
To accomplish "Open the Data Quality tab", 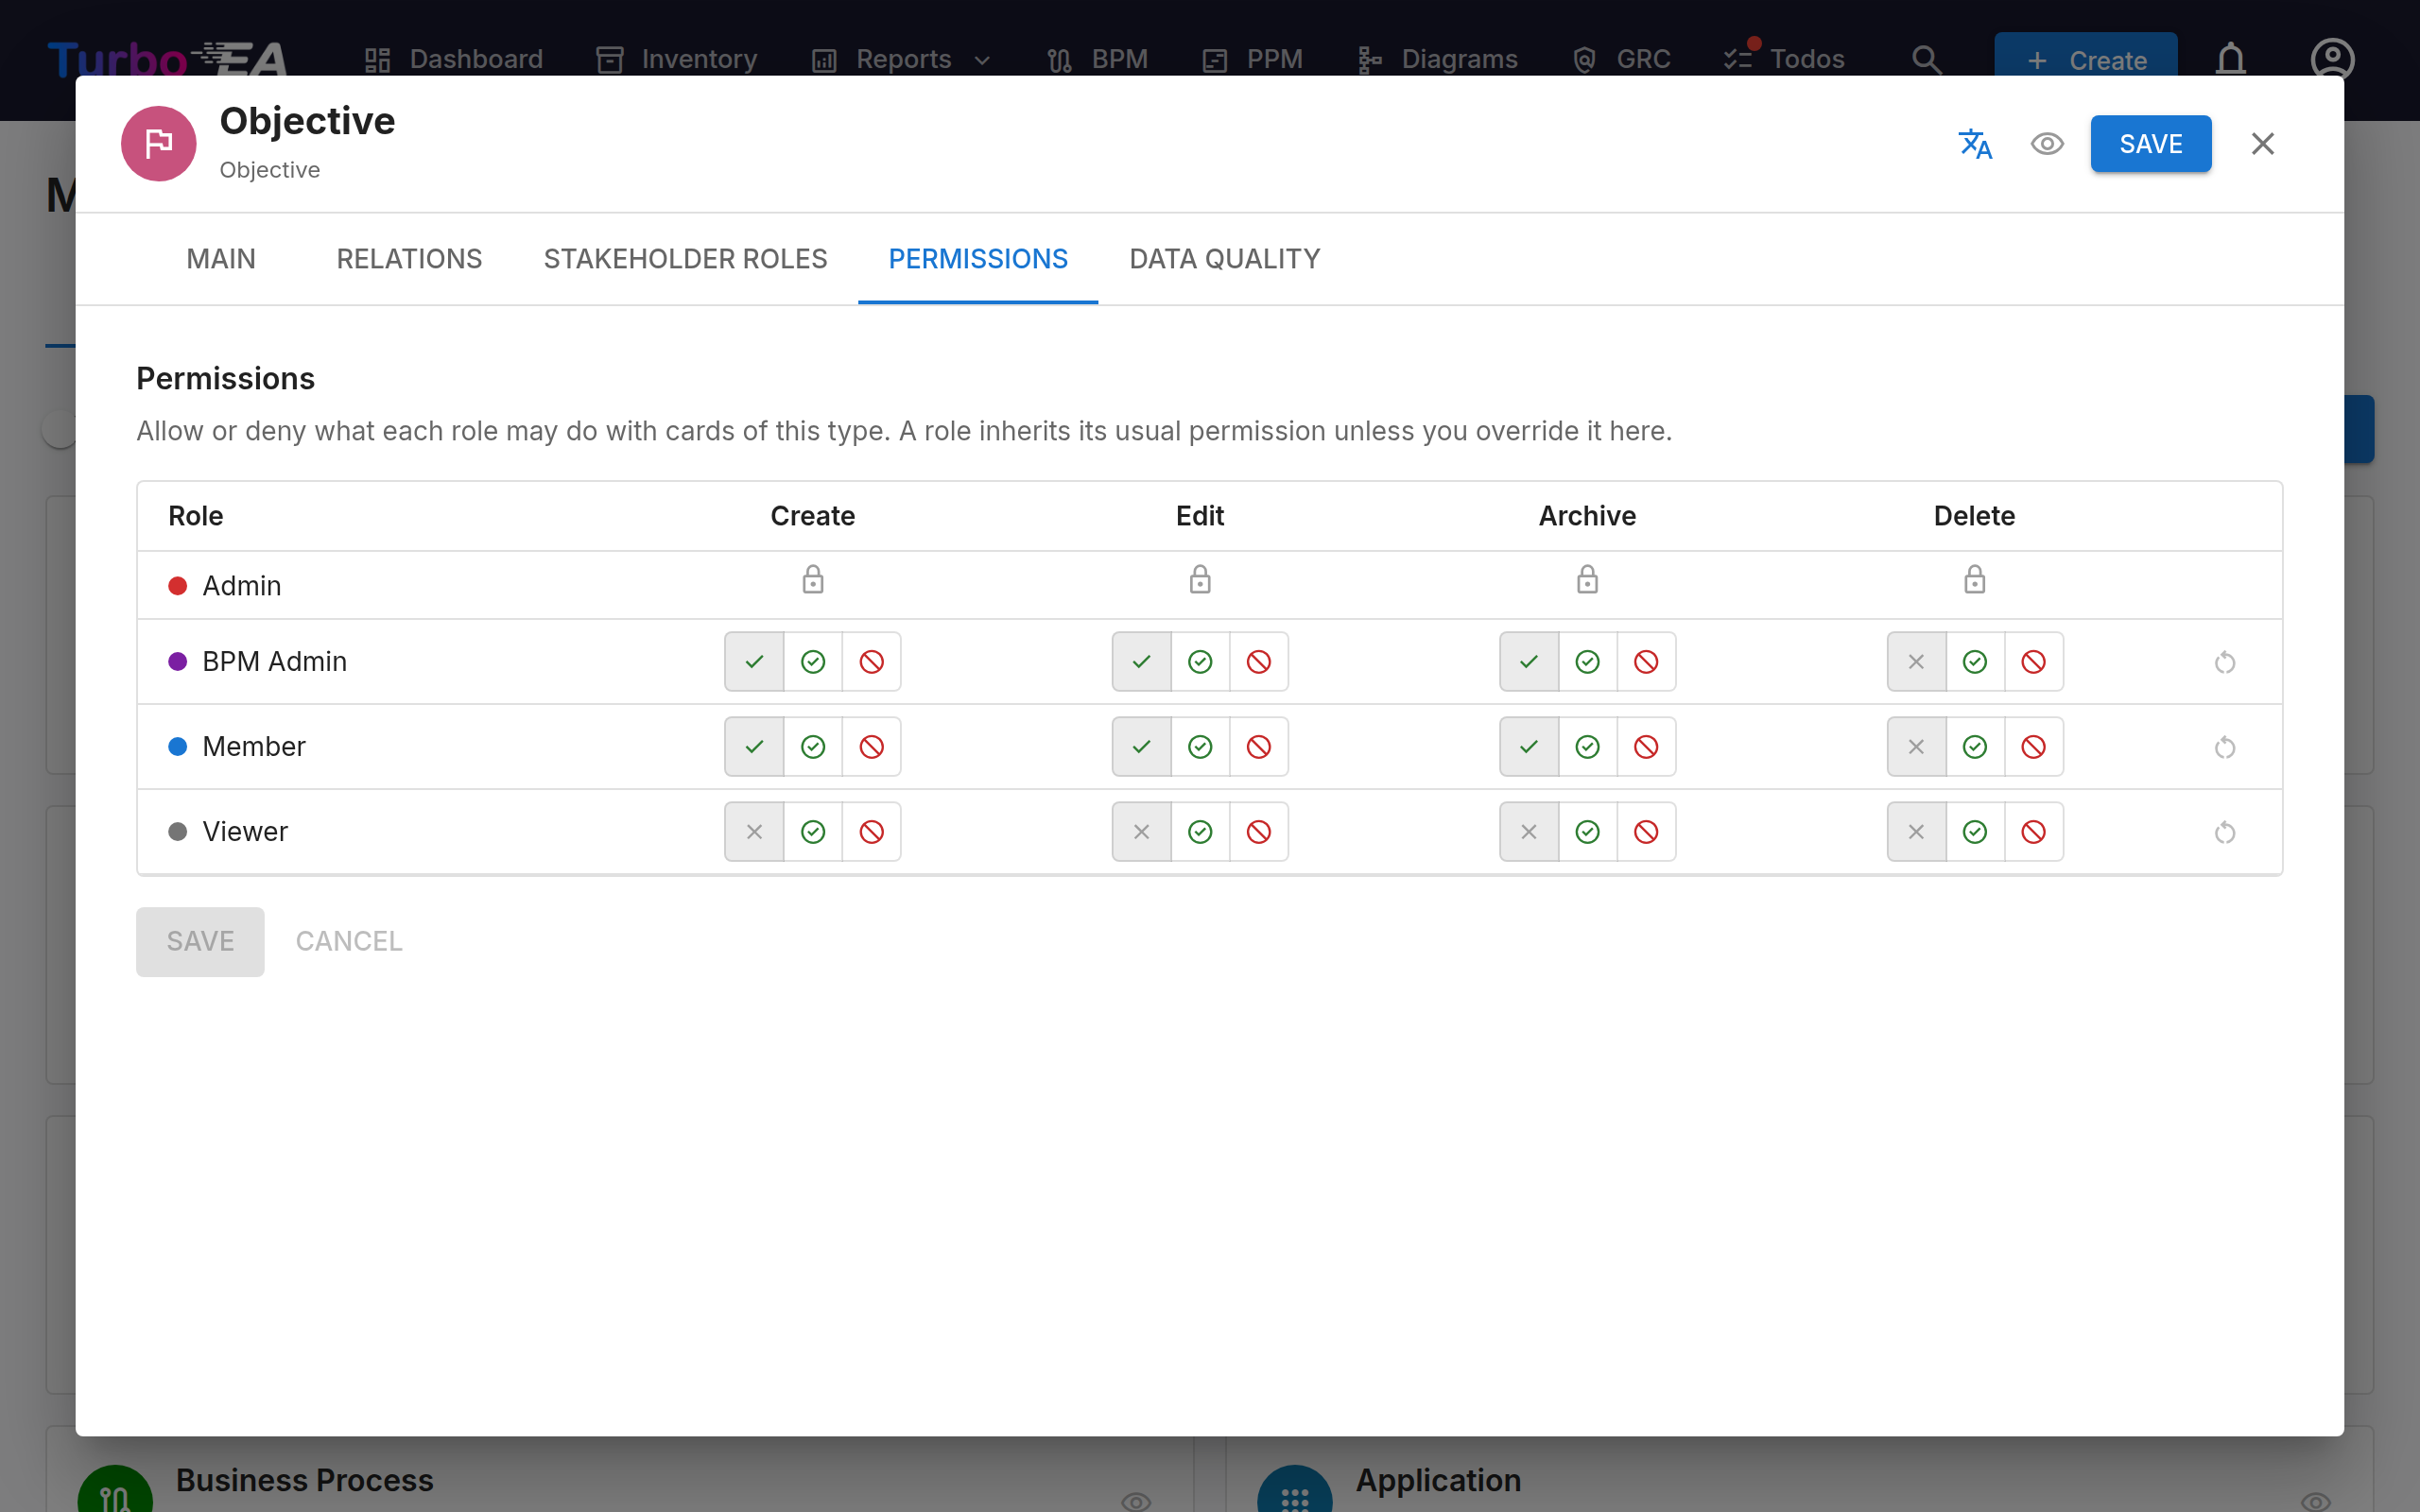I will (x=1224, y=259).
